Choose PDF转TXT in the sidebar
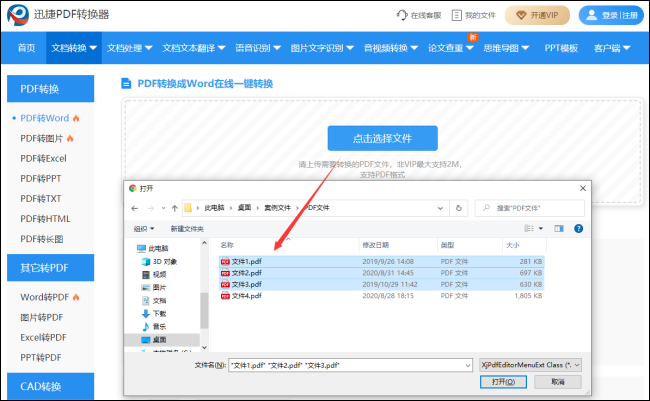This screenshot has width=650, height=401. (x=41, y=199)
